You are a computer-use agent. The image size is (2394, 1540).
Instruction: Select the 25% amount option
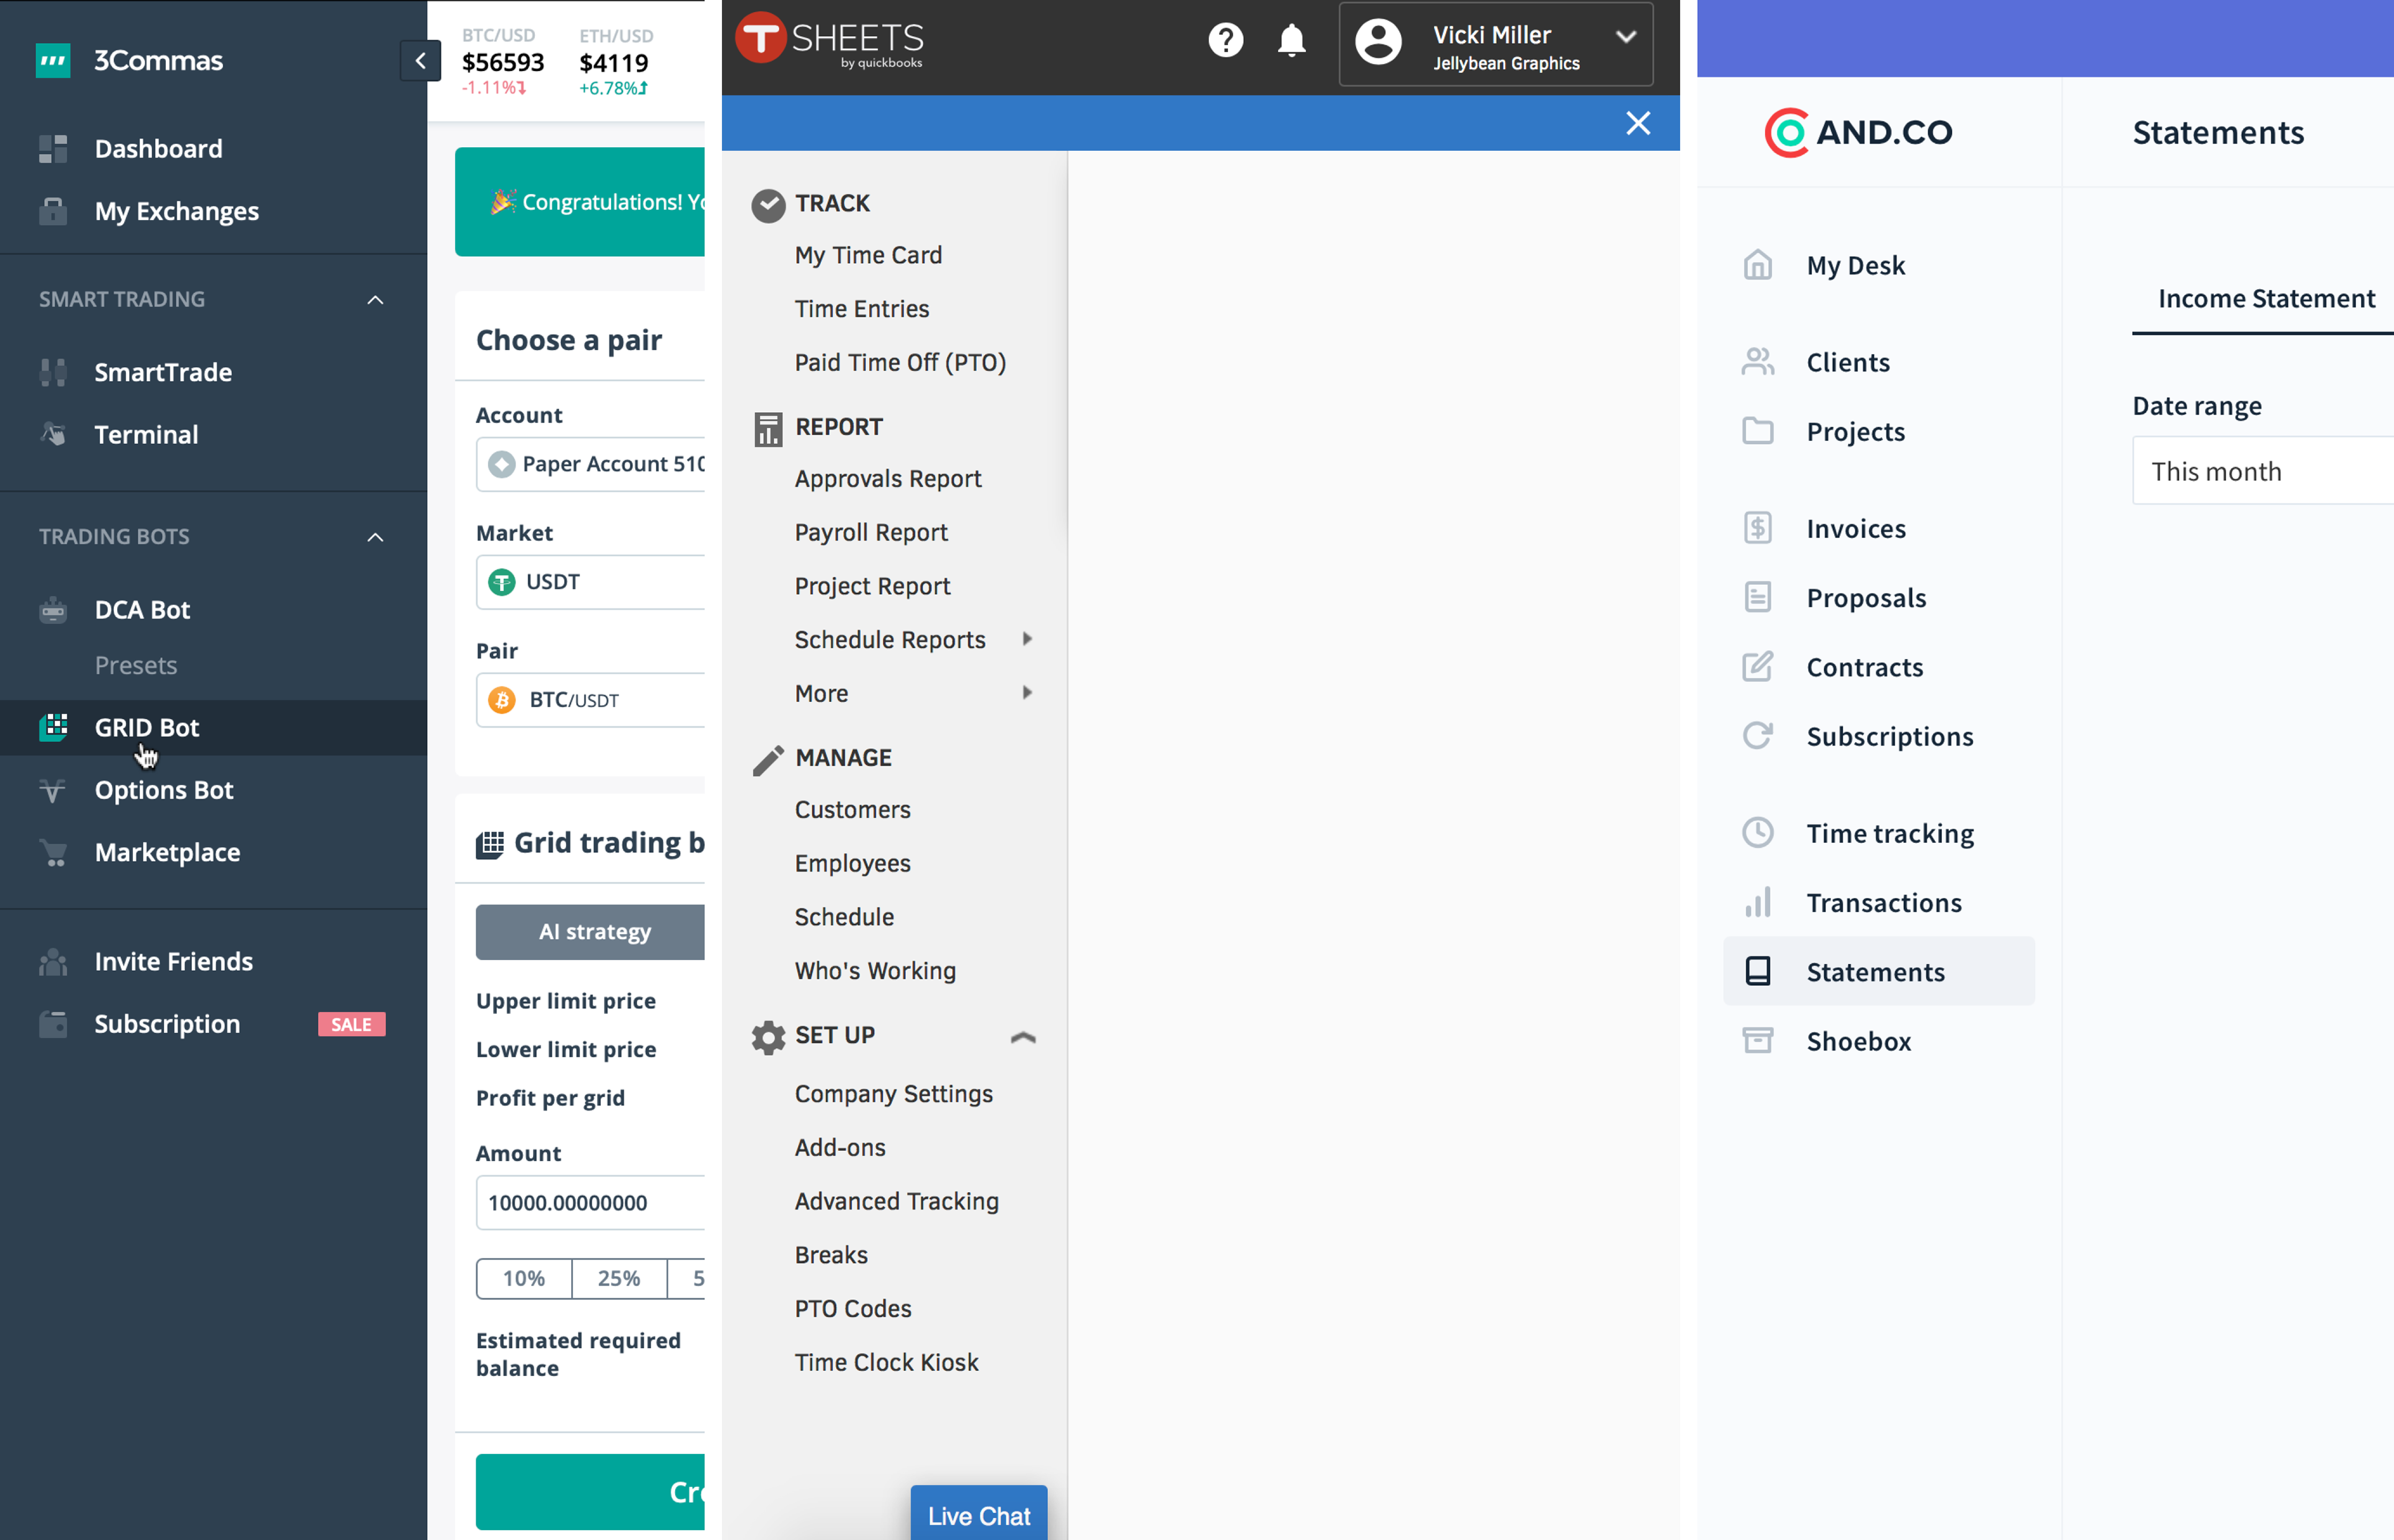click(619, 1278)
